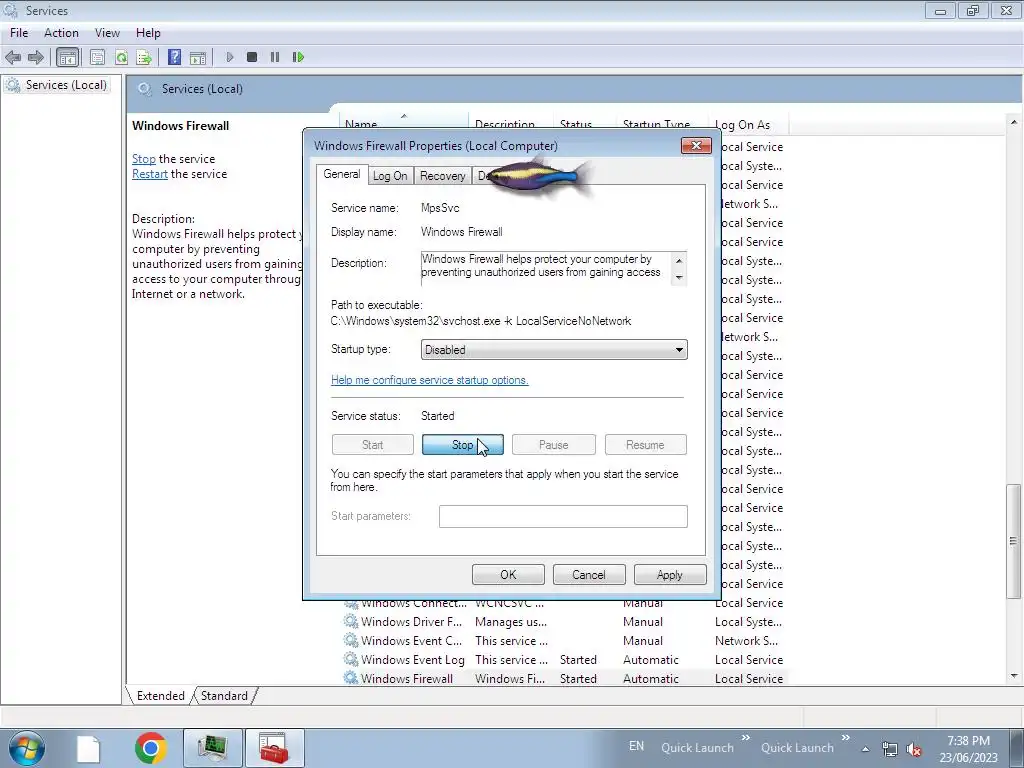Viewport: 1024px width, 768px height.
Task: Open the Startup type dropdown
Action: coord(554,349)
